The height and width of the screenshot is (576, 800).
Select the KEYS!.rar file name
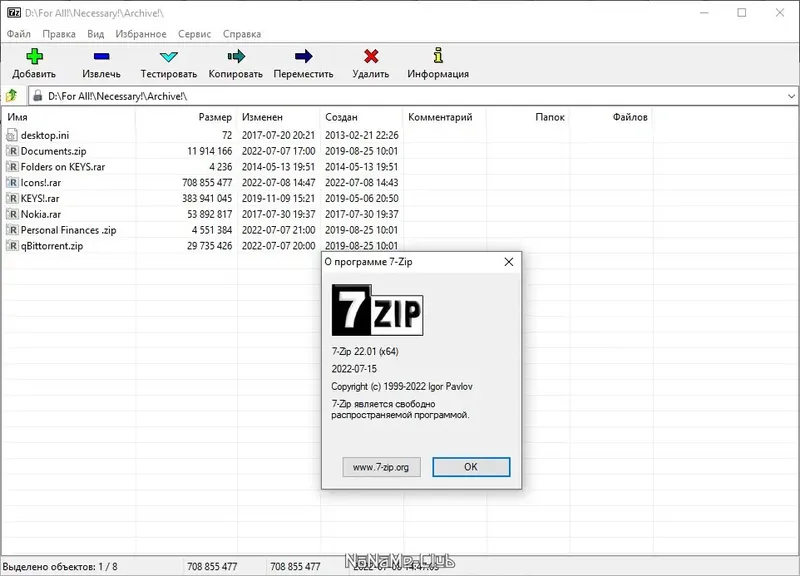[40, 198]
